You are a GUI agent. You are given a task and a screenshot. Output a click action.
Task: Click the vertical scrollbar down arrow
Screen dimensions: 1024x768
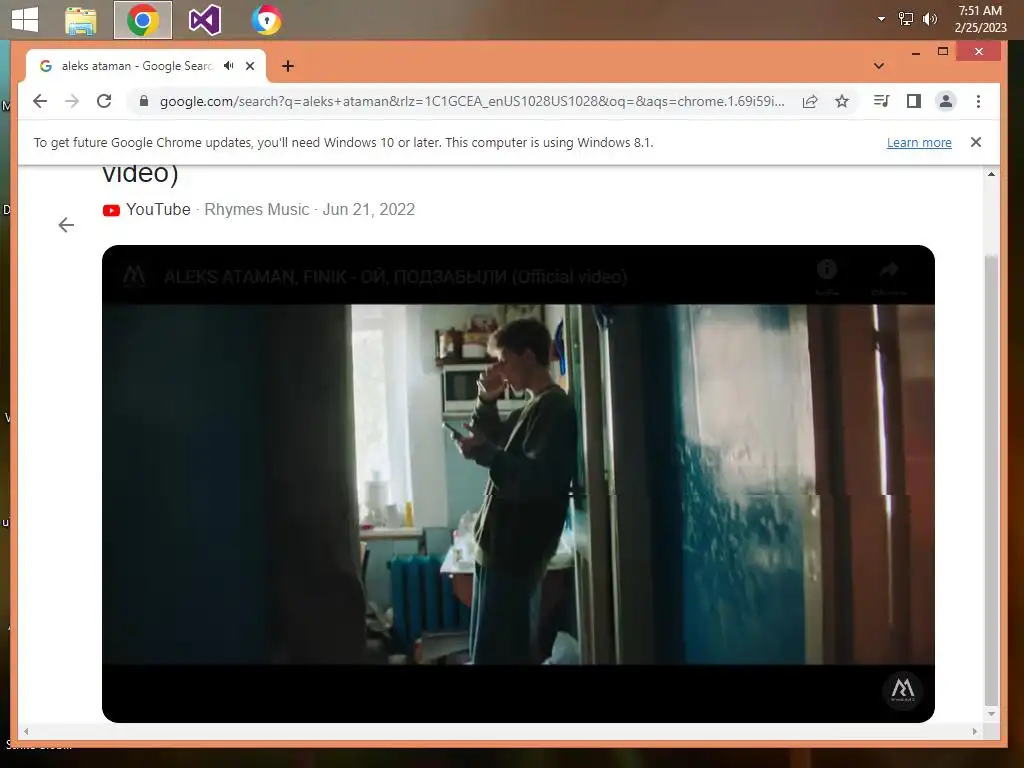coord(991,714)
